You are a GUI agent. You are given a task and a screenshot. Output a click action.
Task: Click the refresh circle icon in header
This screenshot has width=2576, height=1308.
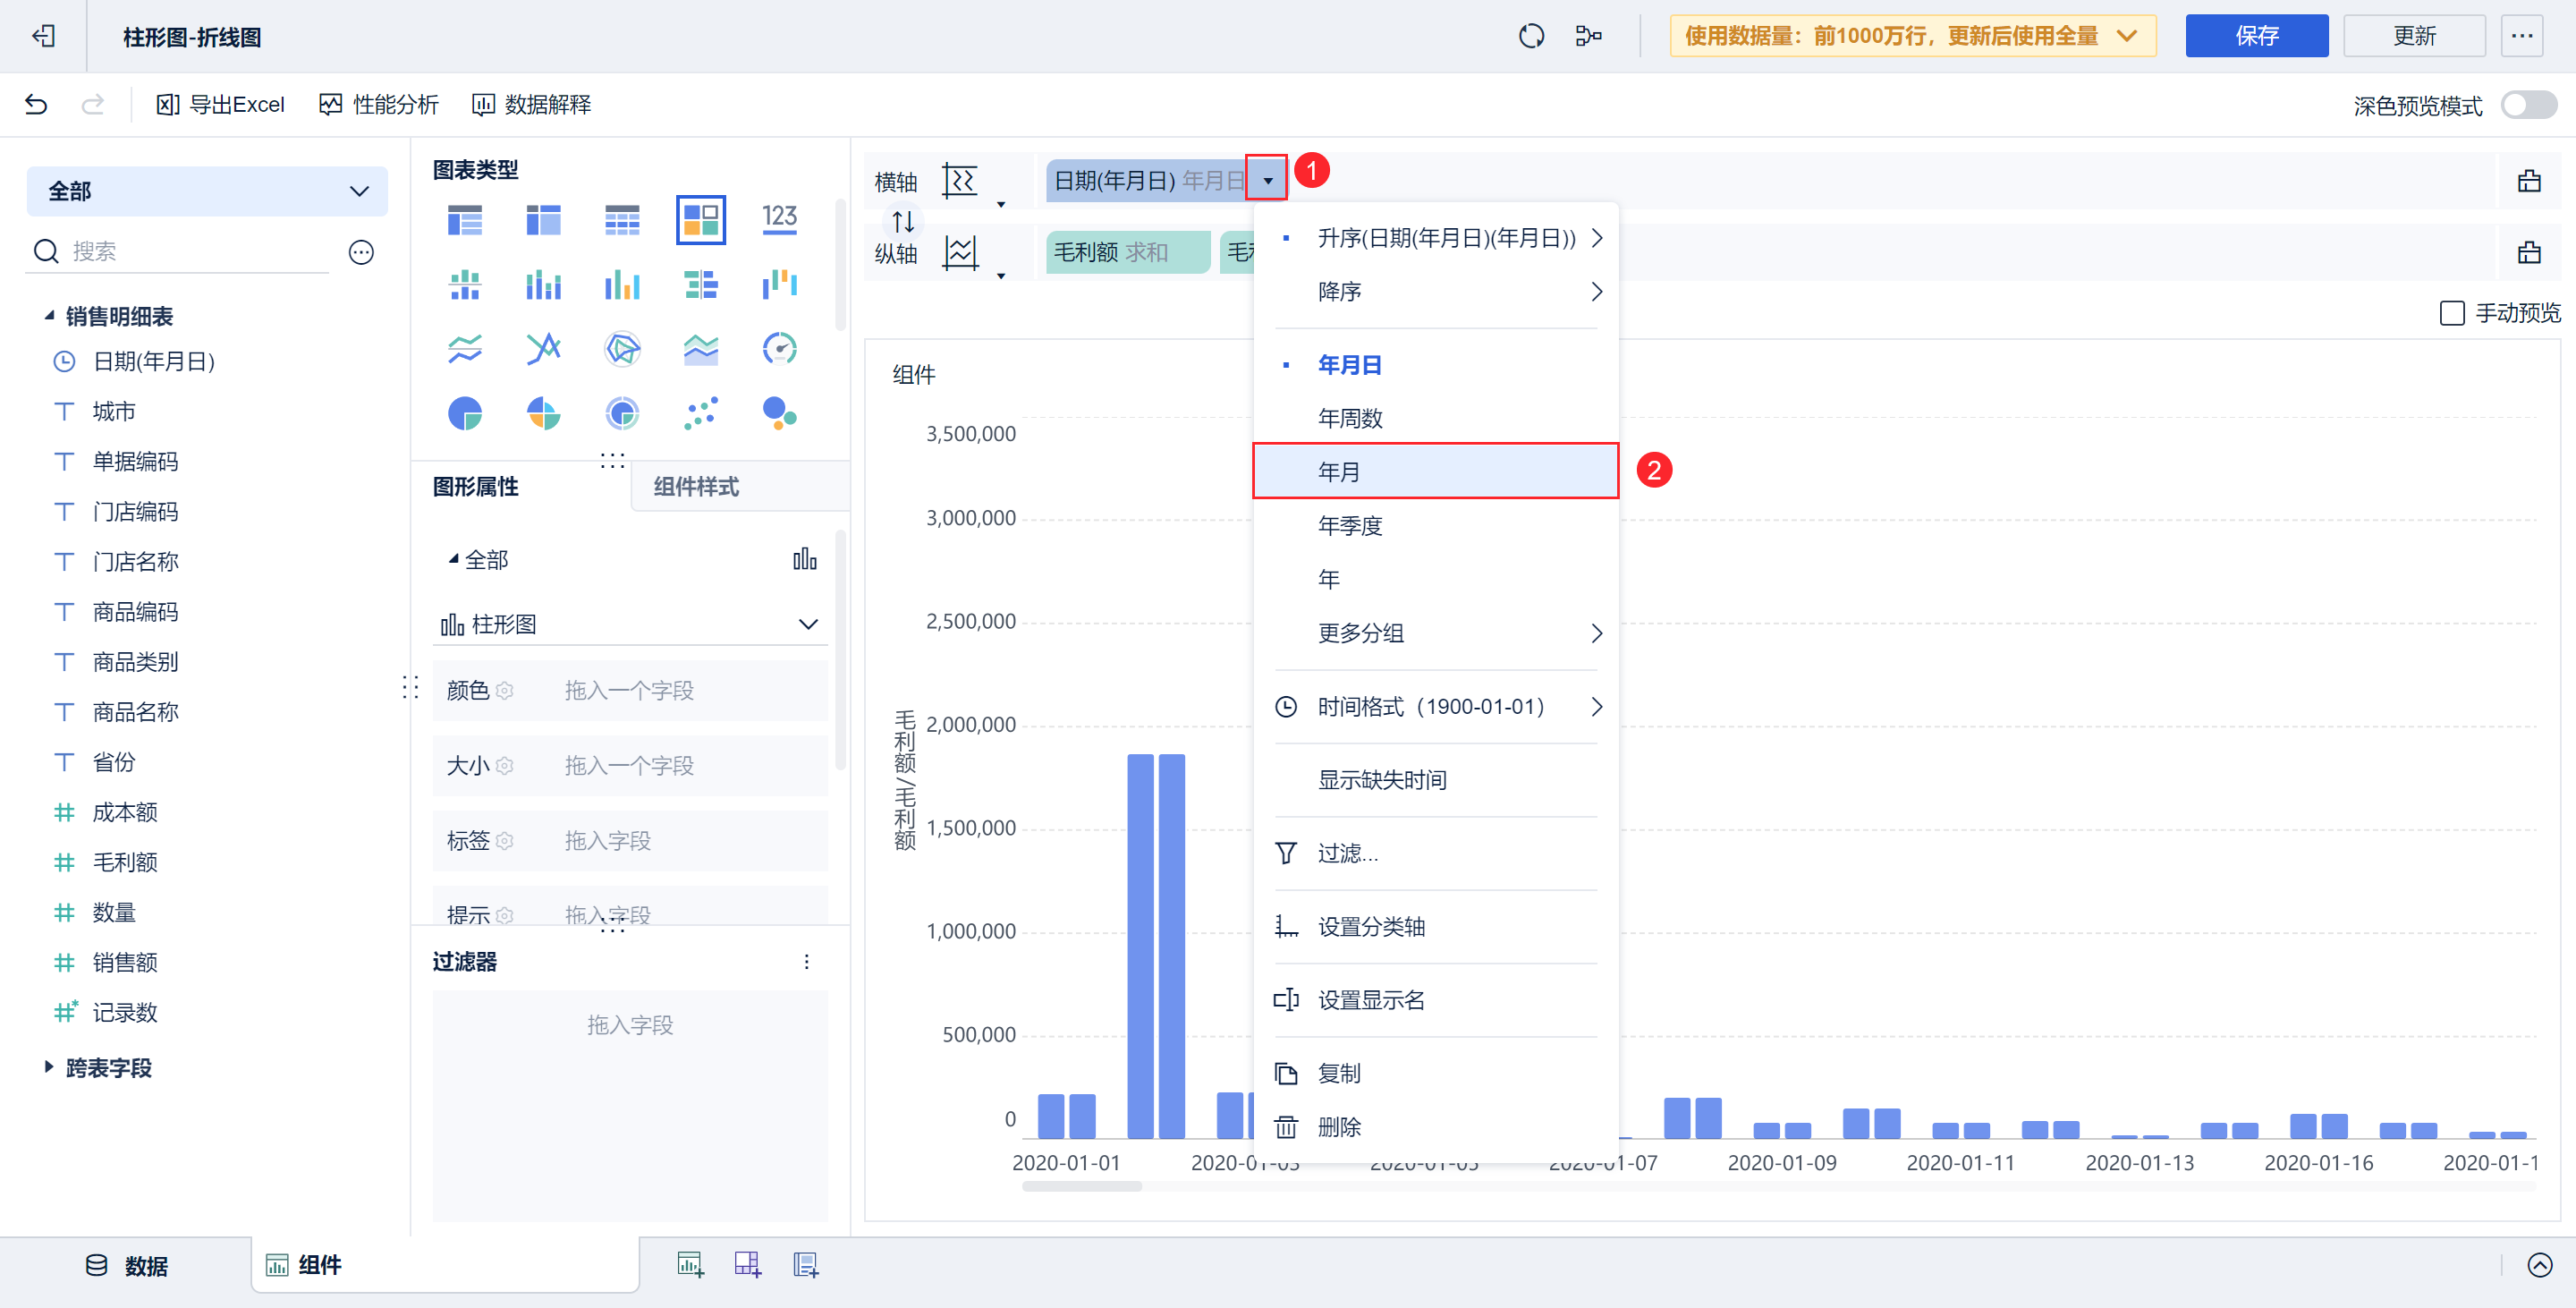pos(1531,37)
